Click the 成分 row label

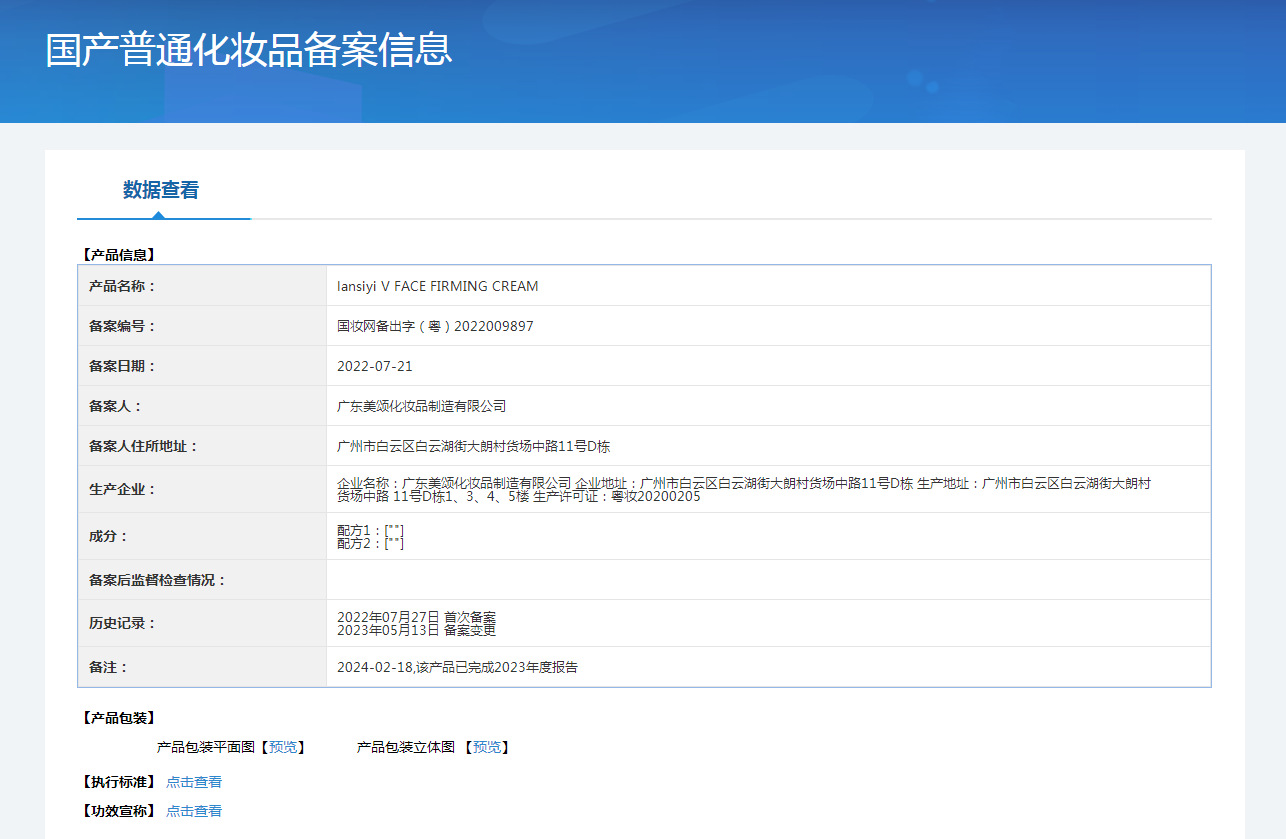coord(109,536)
